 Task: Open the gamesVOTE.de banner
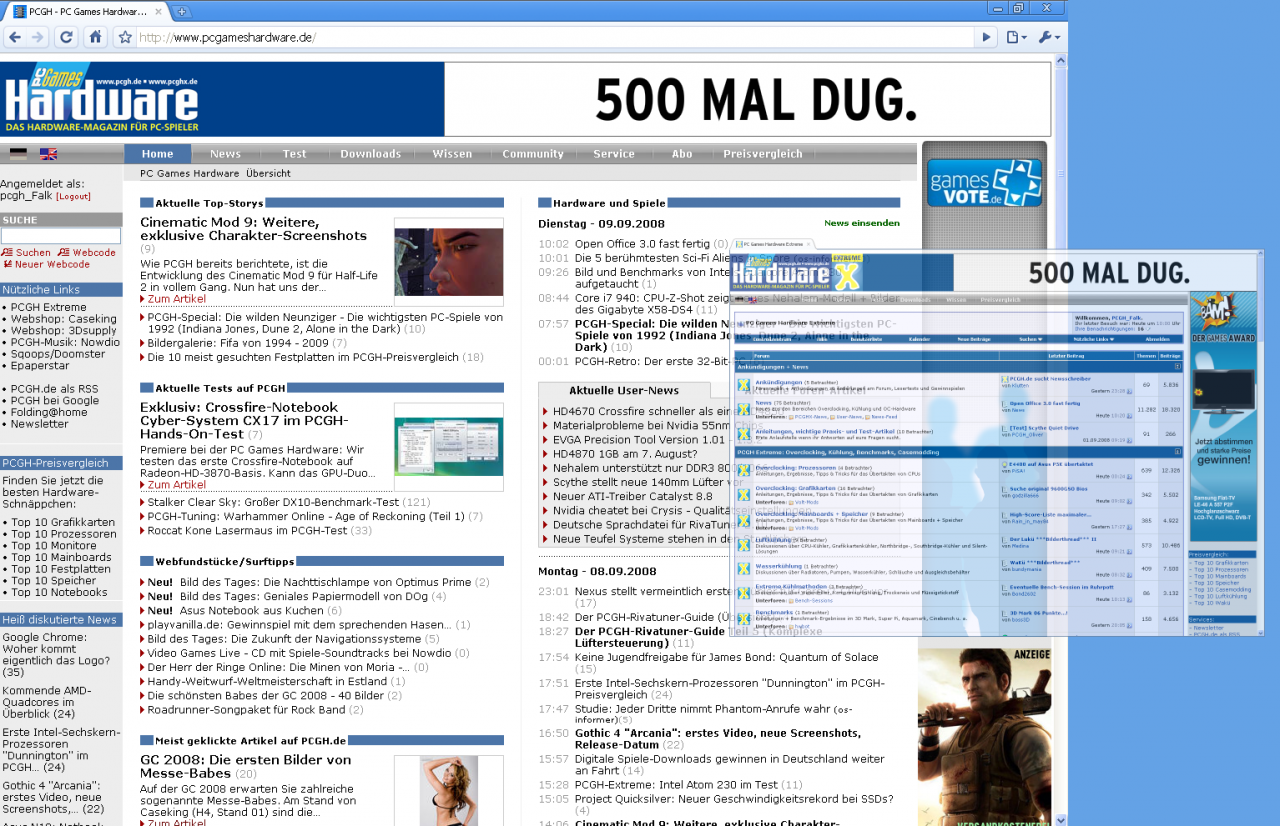(984, 183)
